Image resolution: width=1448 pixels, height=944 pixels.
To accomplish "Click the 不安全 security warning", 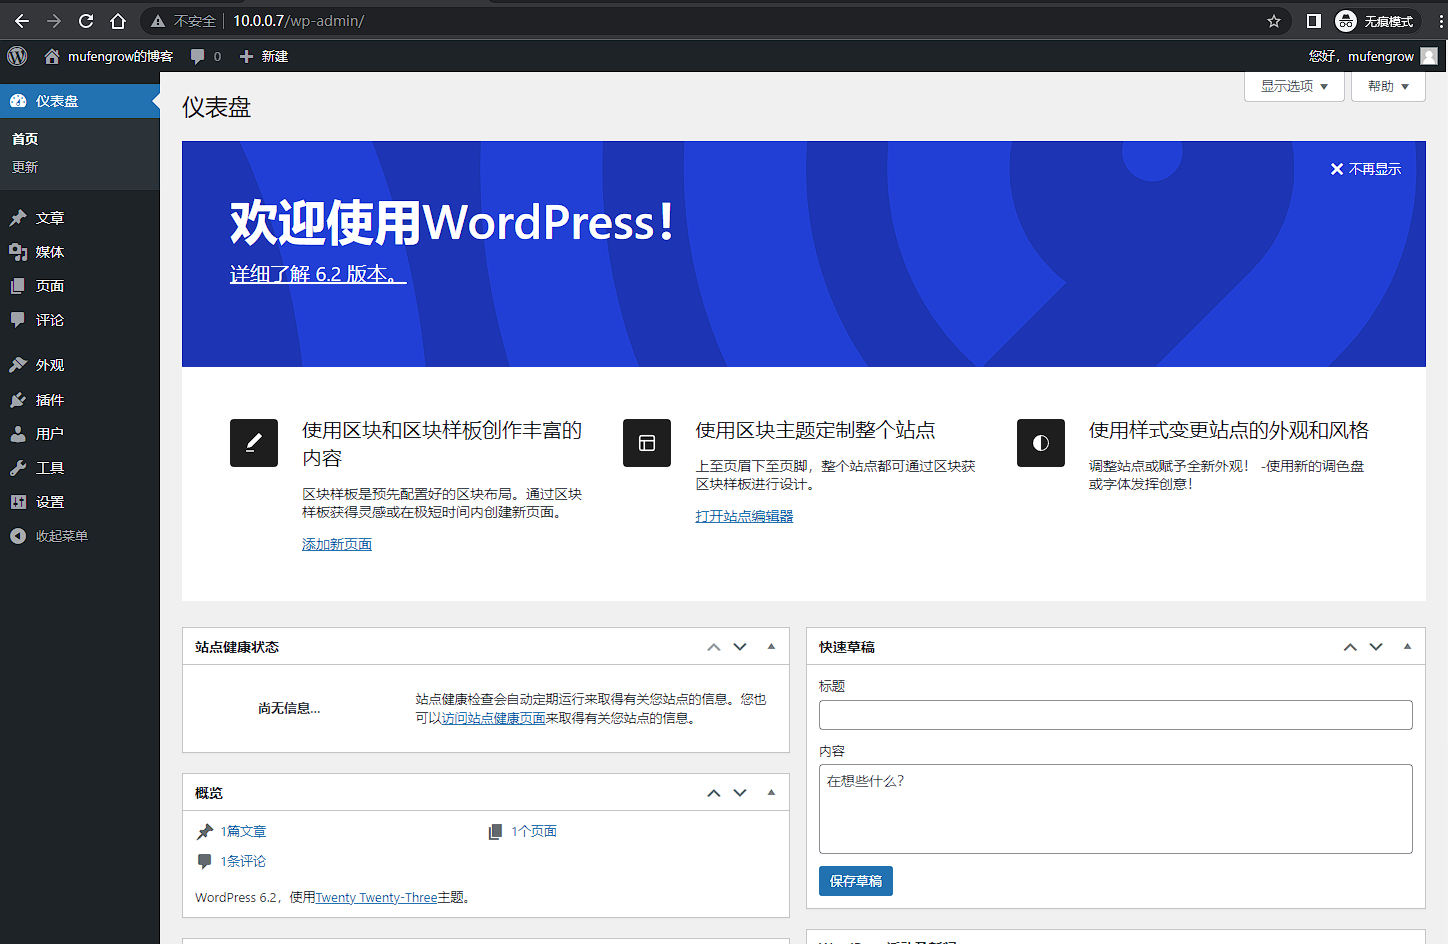I will coord(184,21).
